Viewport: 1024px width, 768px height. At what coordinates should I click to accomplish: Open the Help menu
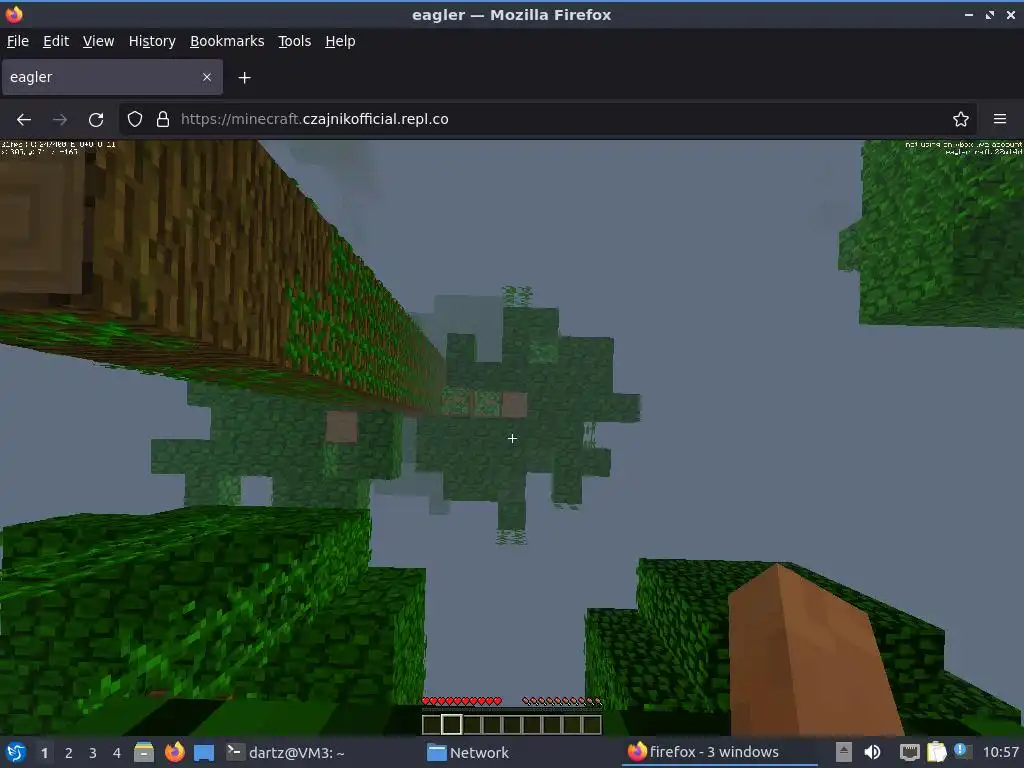click(340, 41)
